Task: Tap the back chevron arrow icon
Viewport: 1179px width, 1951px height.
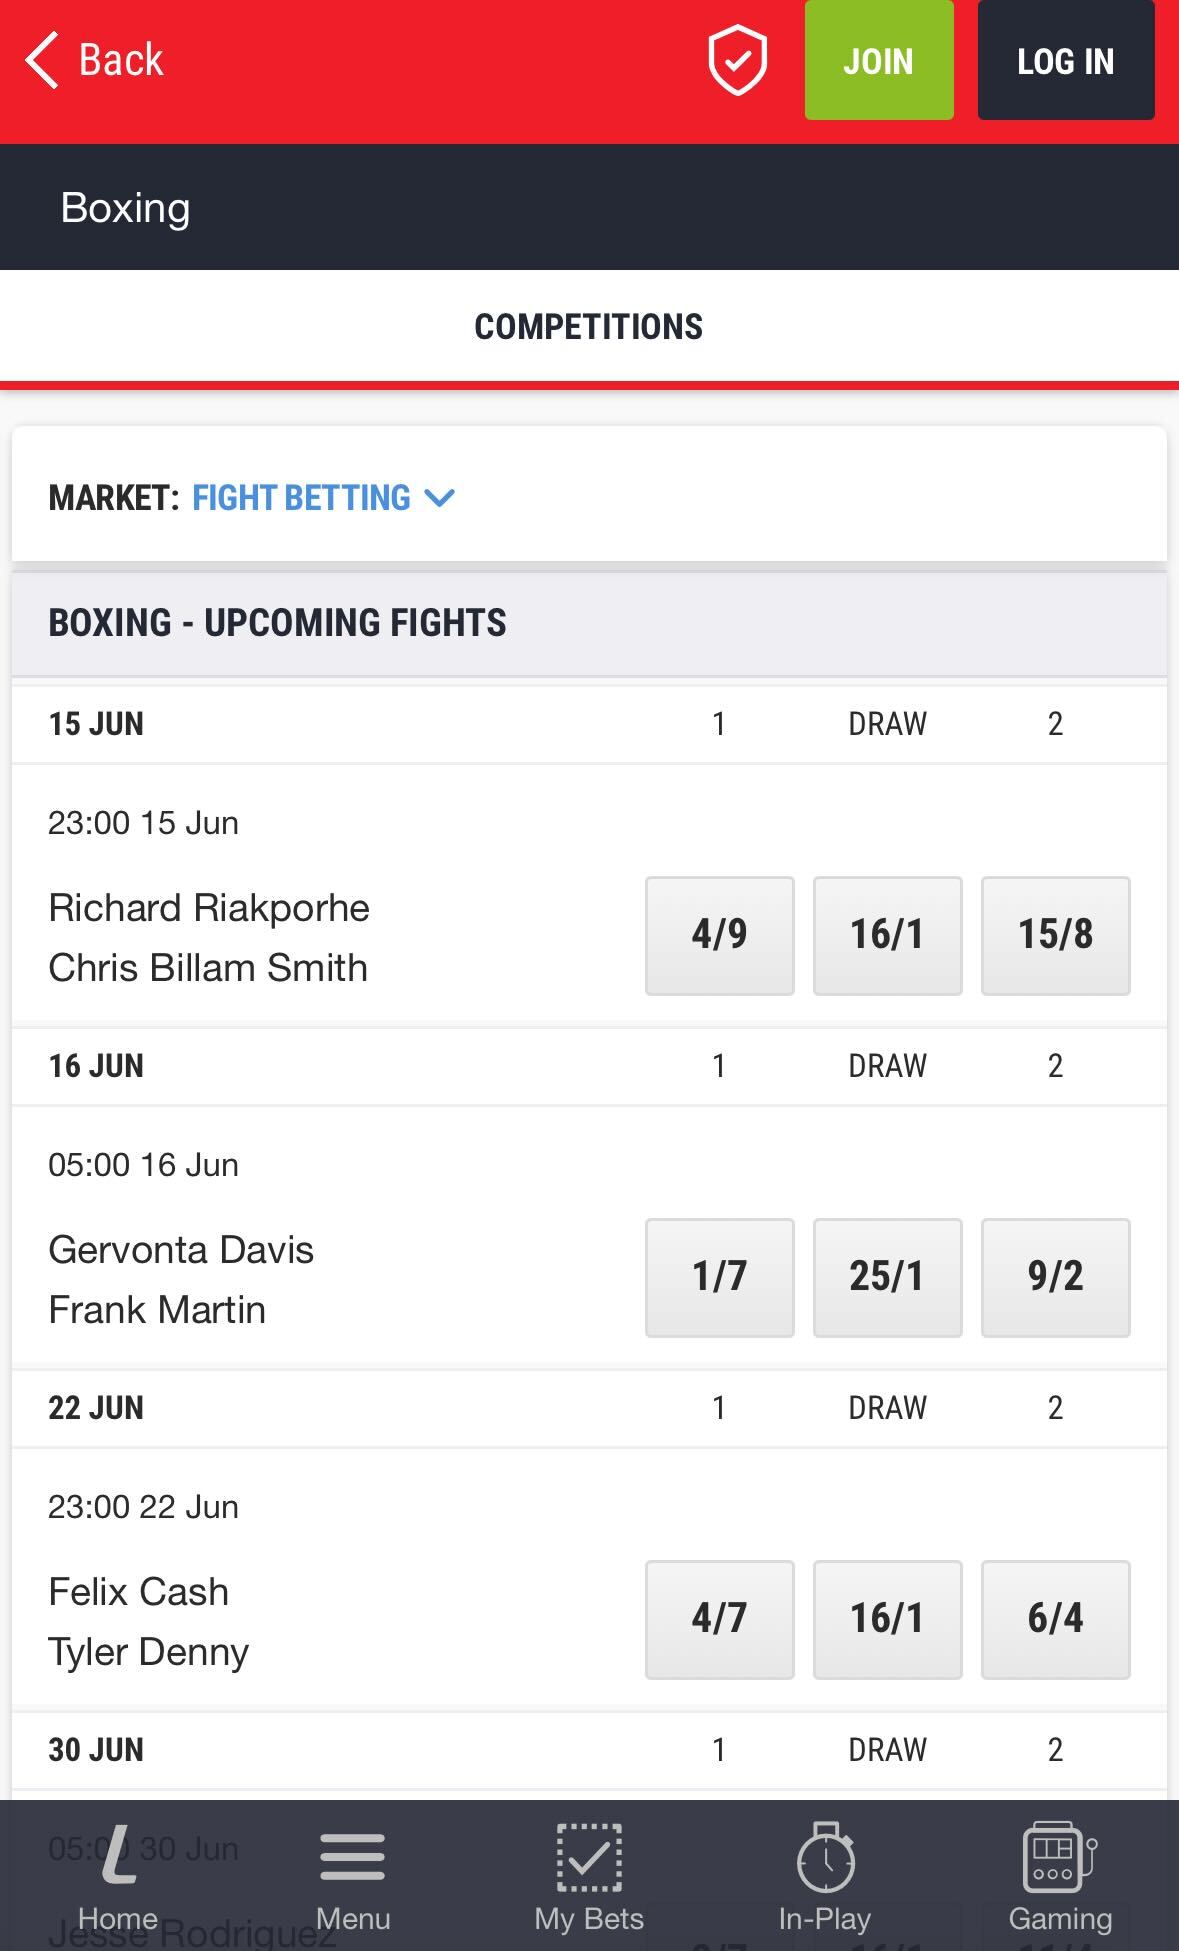Action: pos(41,59)
